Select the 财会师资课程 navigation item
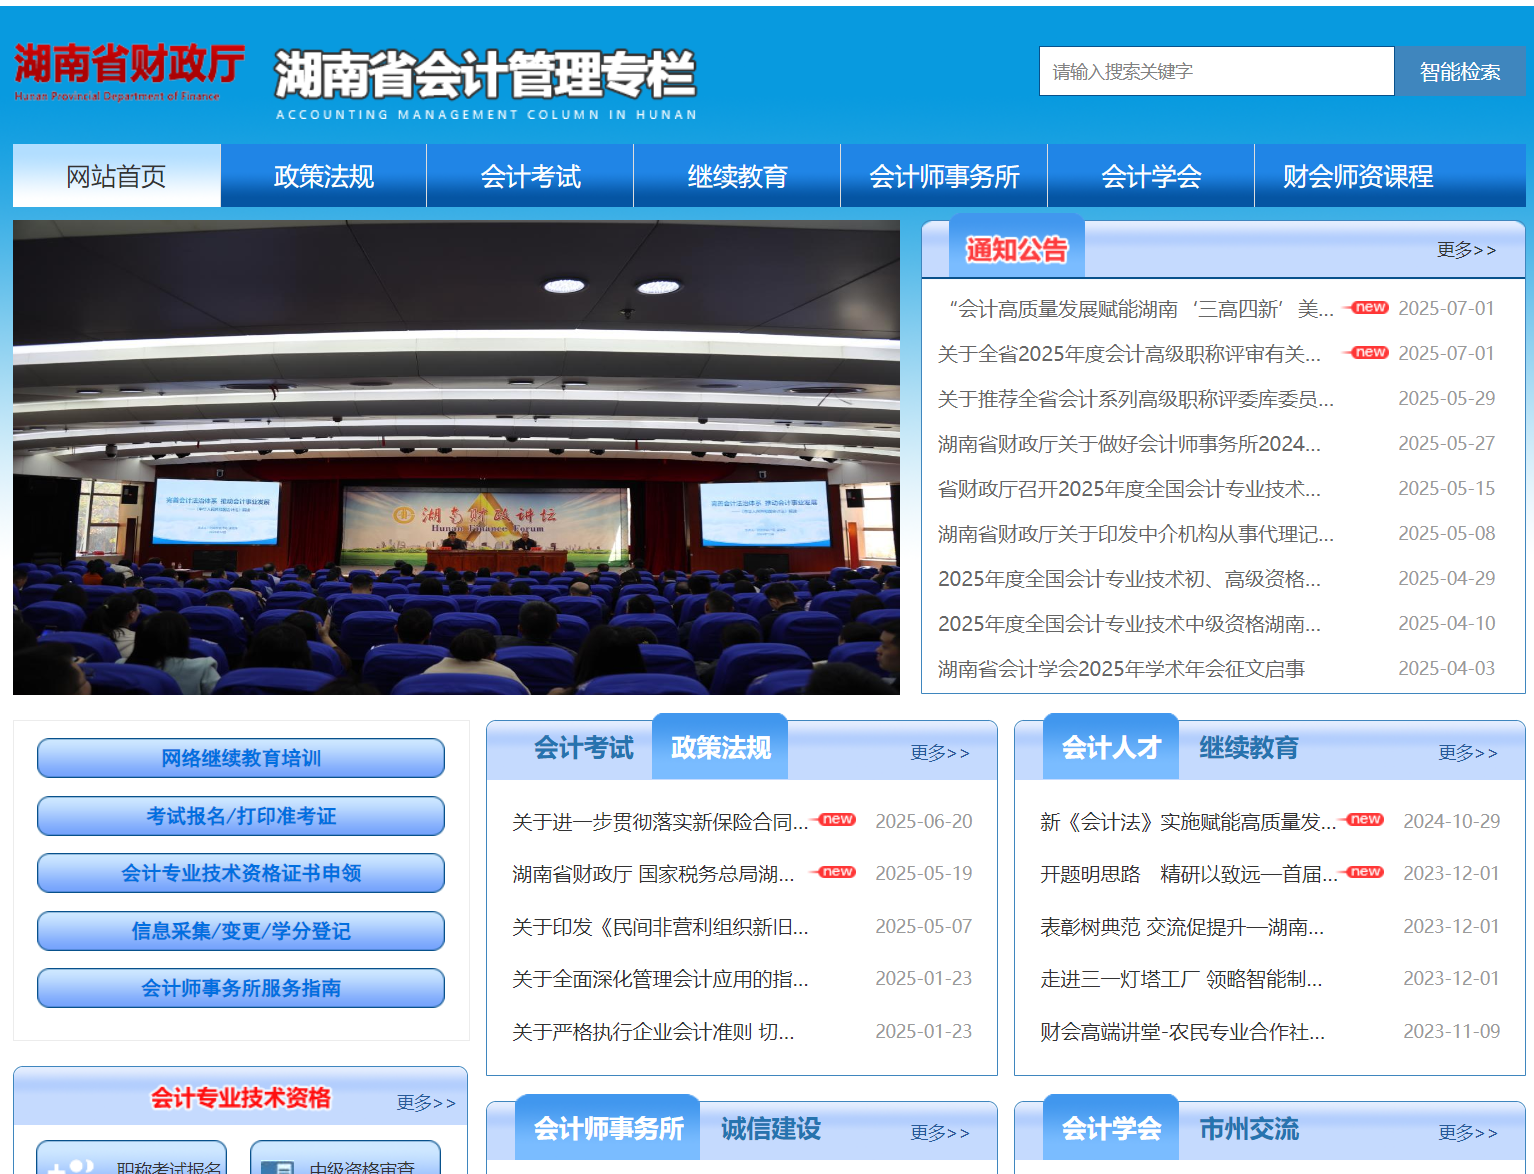Image resolution: width=1534 pixels, height=1174 pixels. 1357,177
